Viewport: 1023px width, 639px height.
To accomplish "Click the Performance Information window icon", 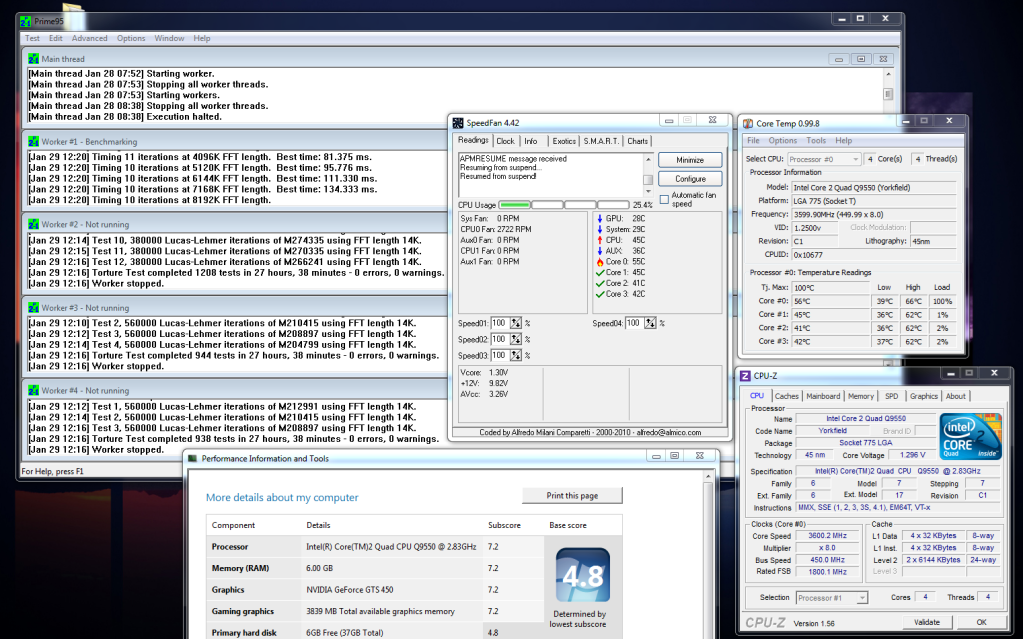I will pos(192,458).
